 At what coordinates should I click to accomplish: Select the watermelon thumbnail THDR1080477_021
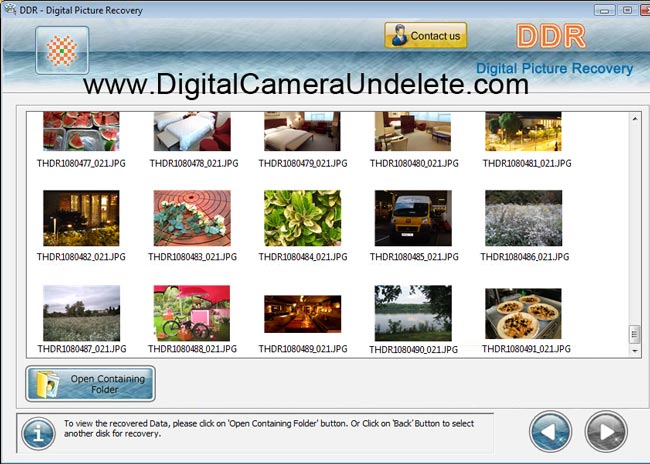pos(81,131)
